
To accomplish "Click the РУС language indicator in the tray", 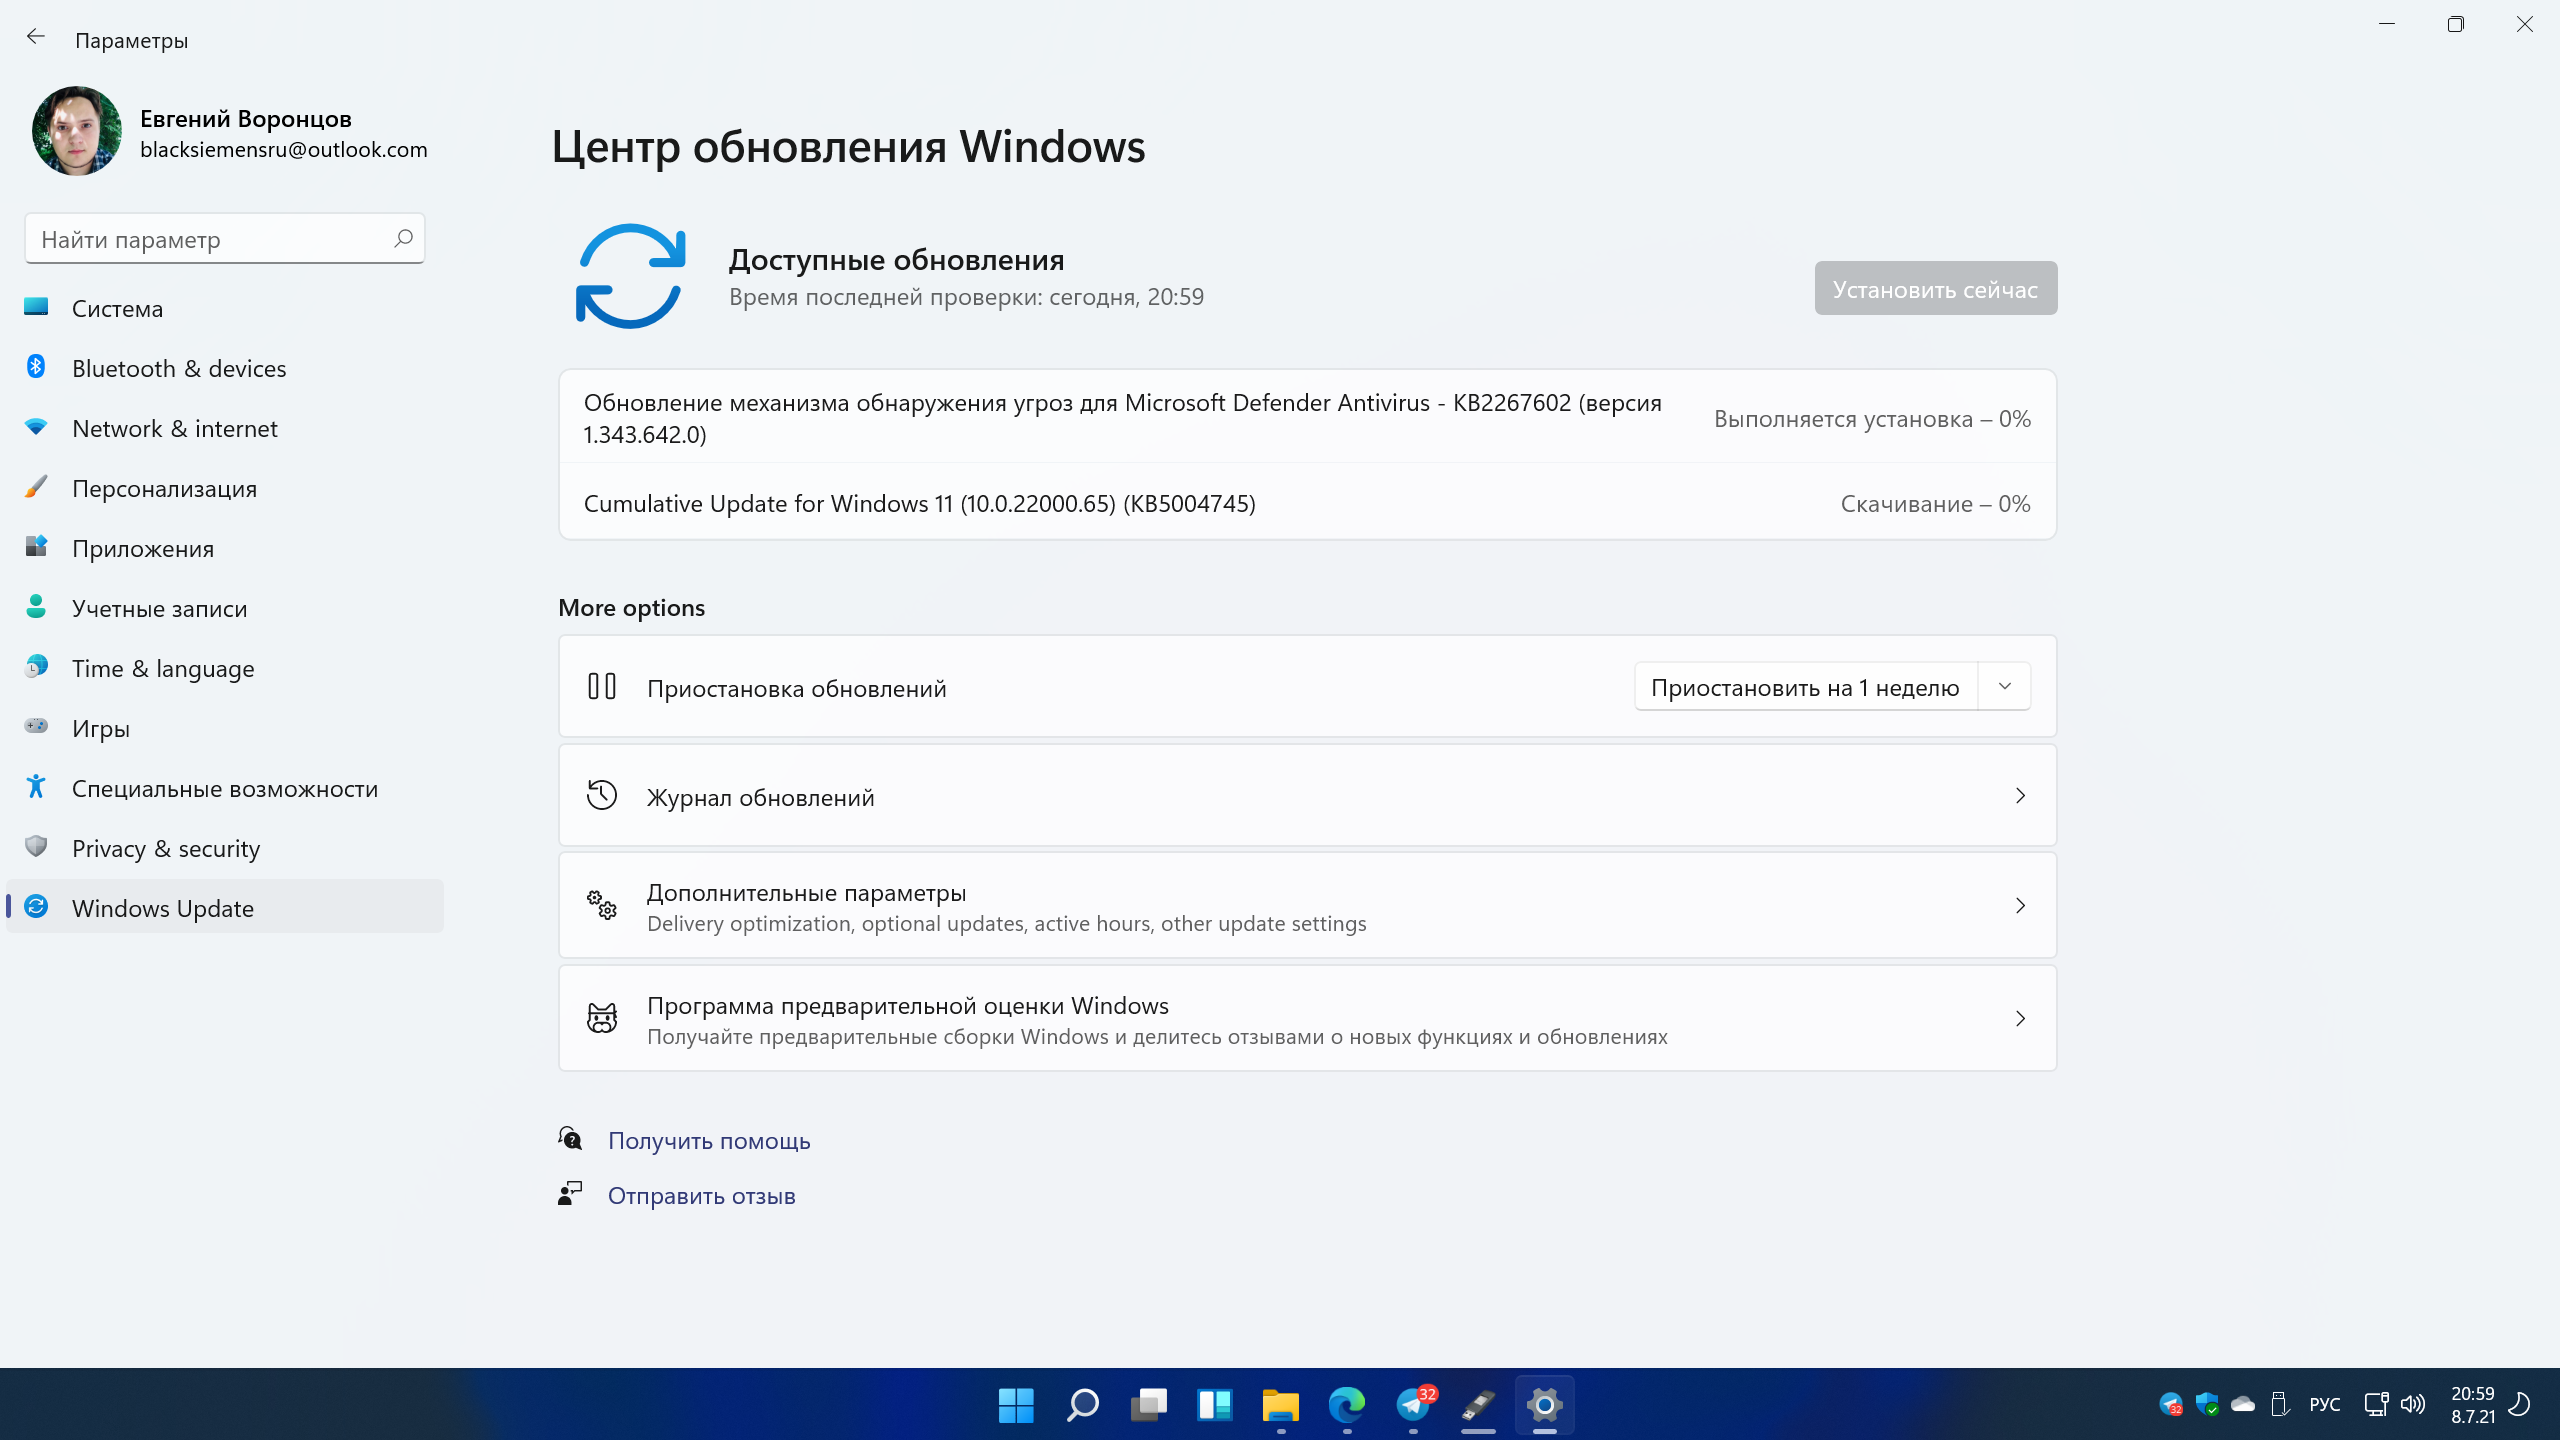I will click(x=2325, y=1404).
